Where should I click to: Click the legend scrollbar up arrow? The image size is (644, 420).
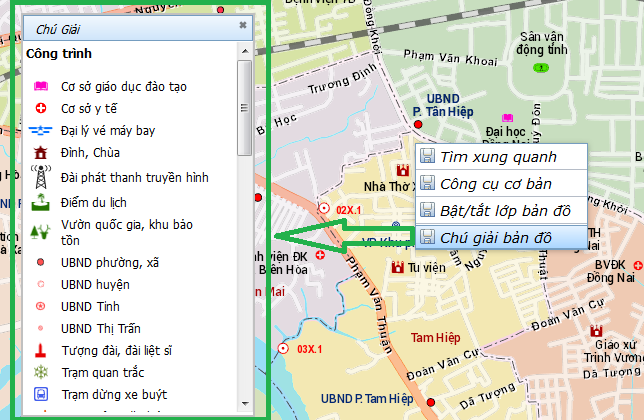pyautogui.click(x=245, y=51)
